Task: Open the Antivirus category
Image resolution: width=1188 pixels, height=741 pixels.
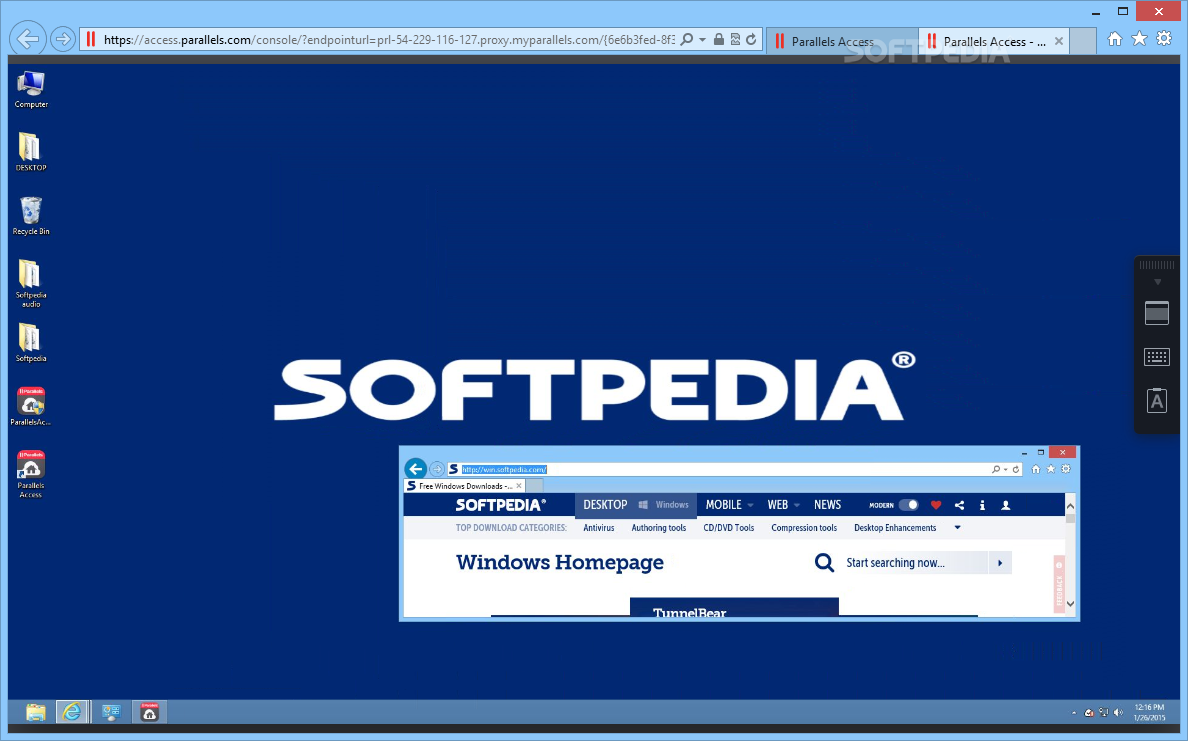Action: 599,528
